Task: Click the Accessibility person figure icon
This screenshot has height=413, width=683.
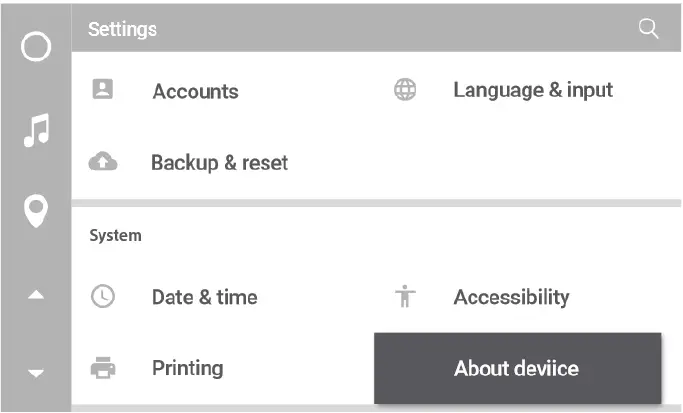Action: point(404,296)
